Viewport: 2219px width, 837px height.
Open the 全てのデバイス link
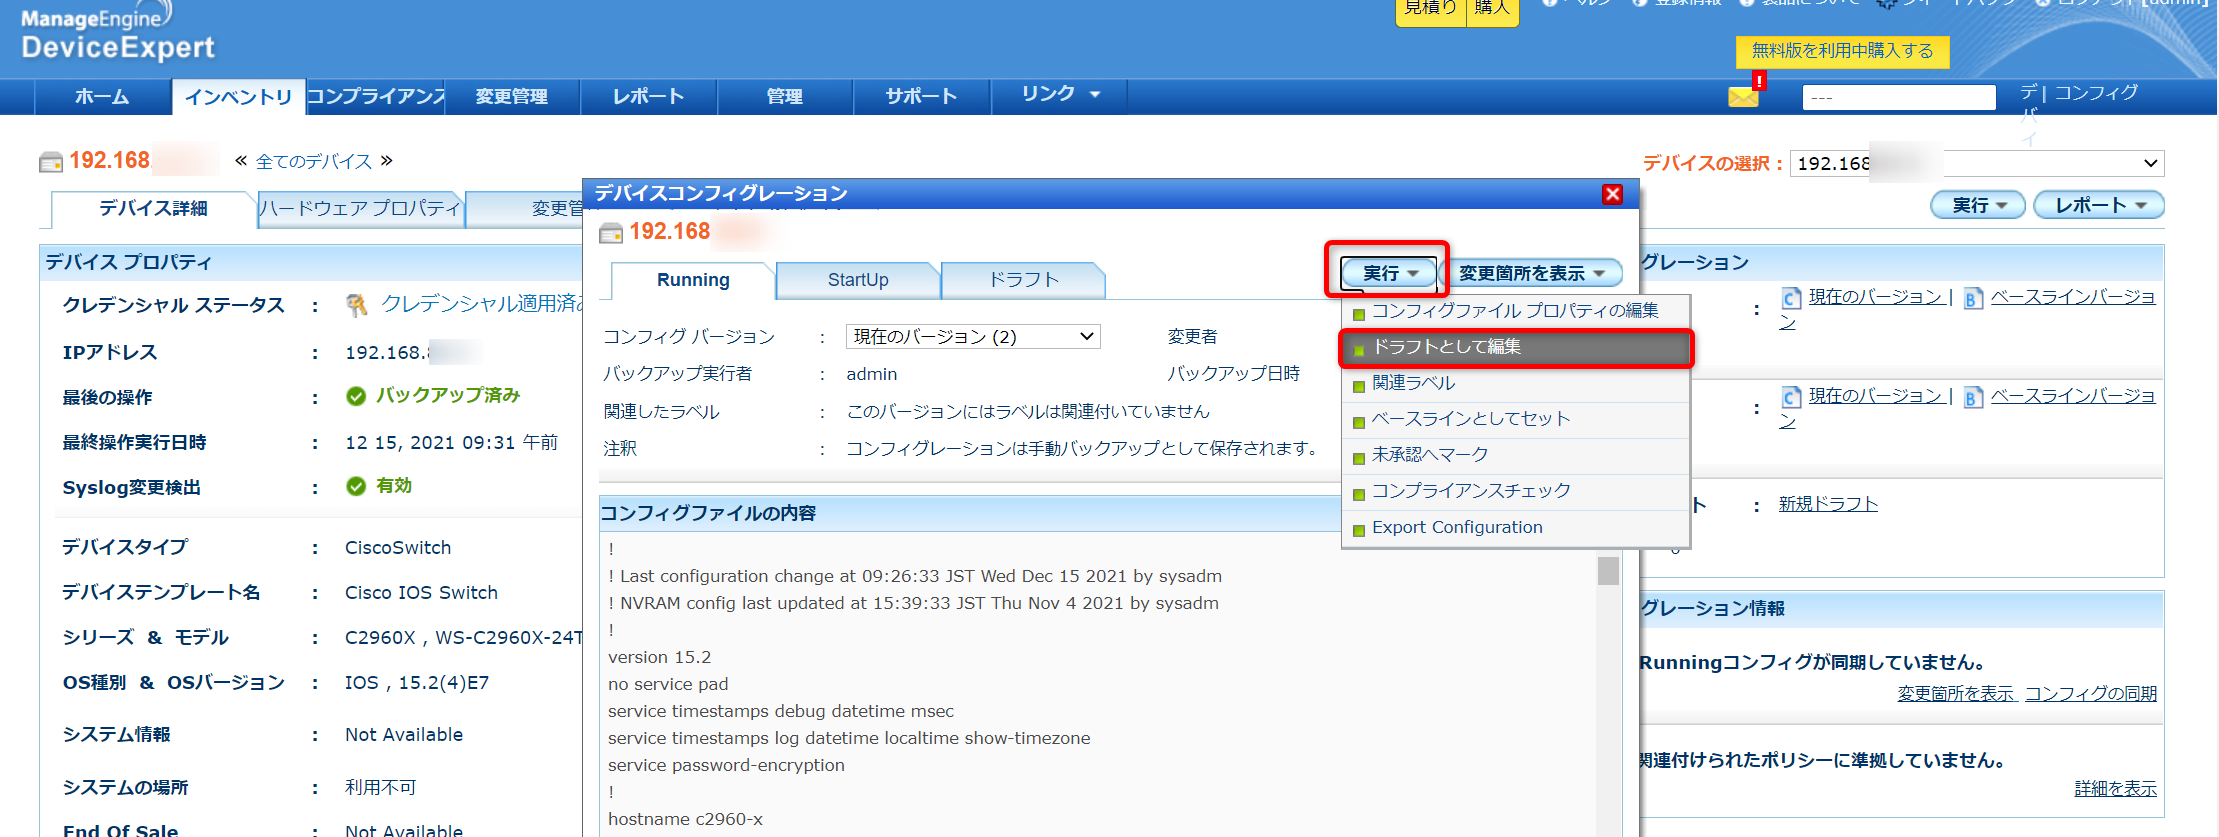[314, 162]
